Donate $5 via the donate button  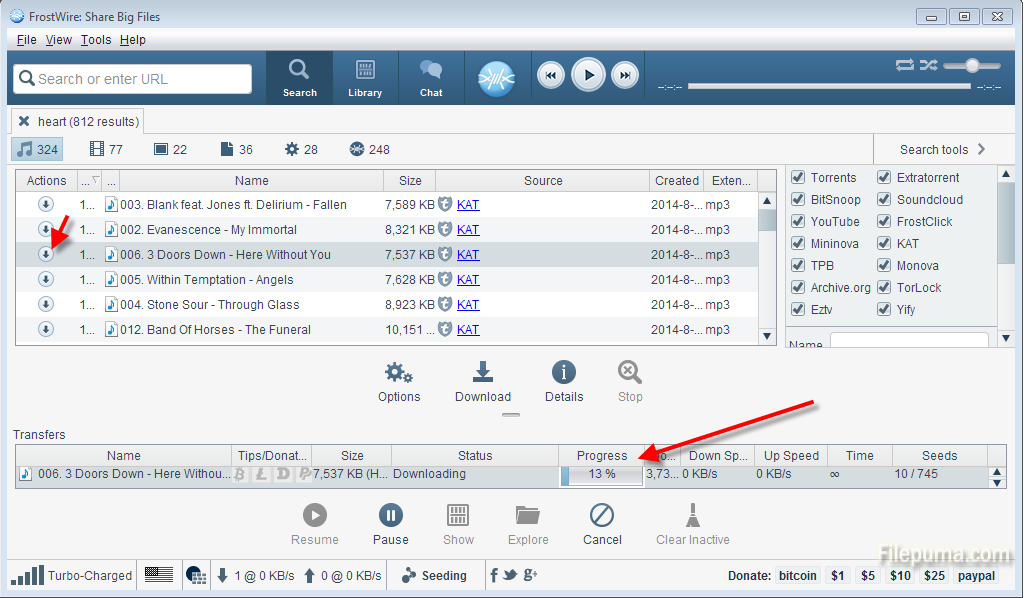867,576
